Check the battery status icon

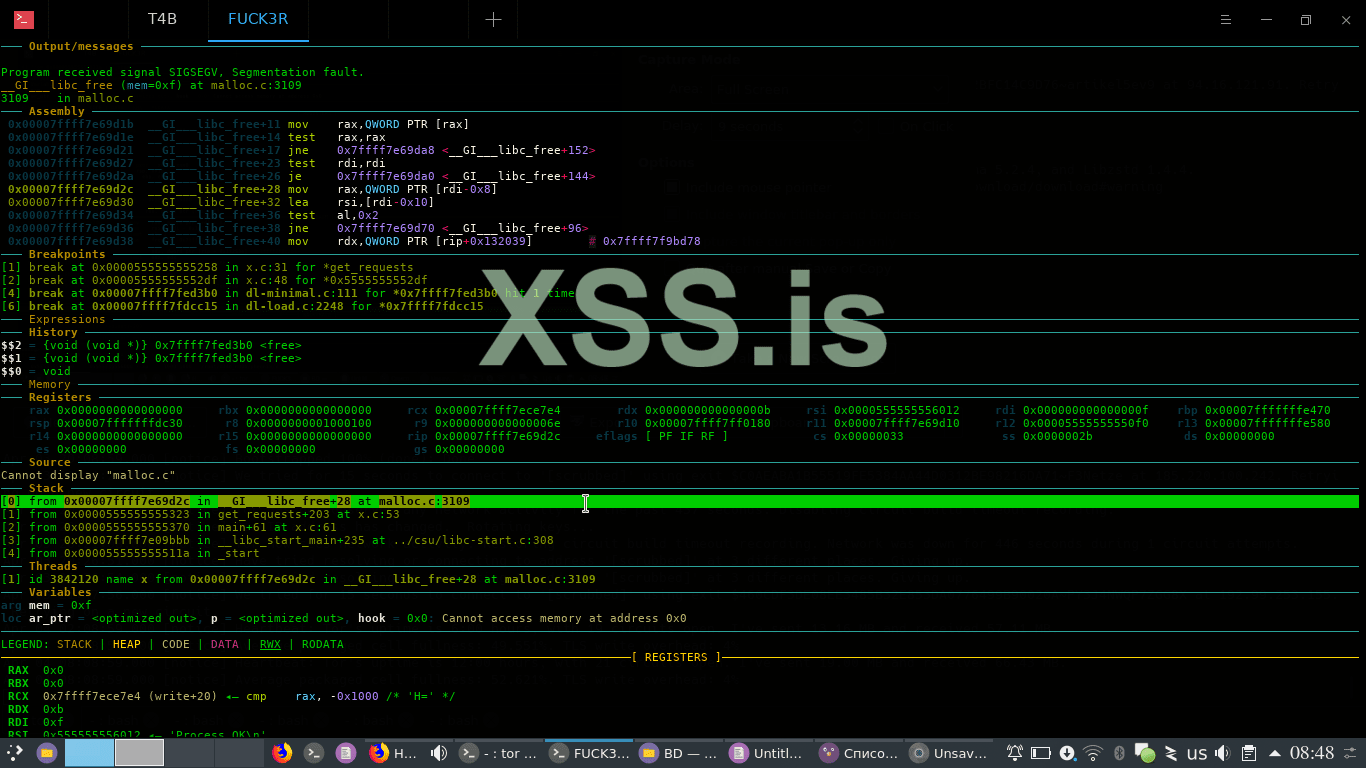[x=1041, y=753]
